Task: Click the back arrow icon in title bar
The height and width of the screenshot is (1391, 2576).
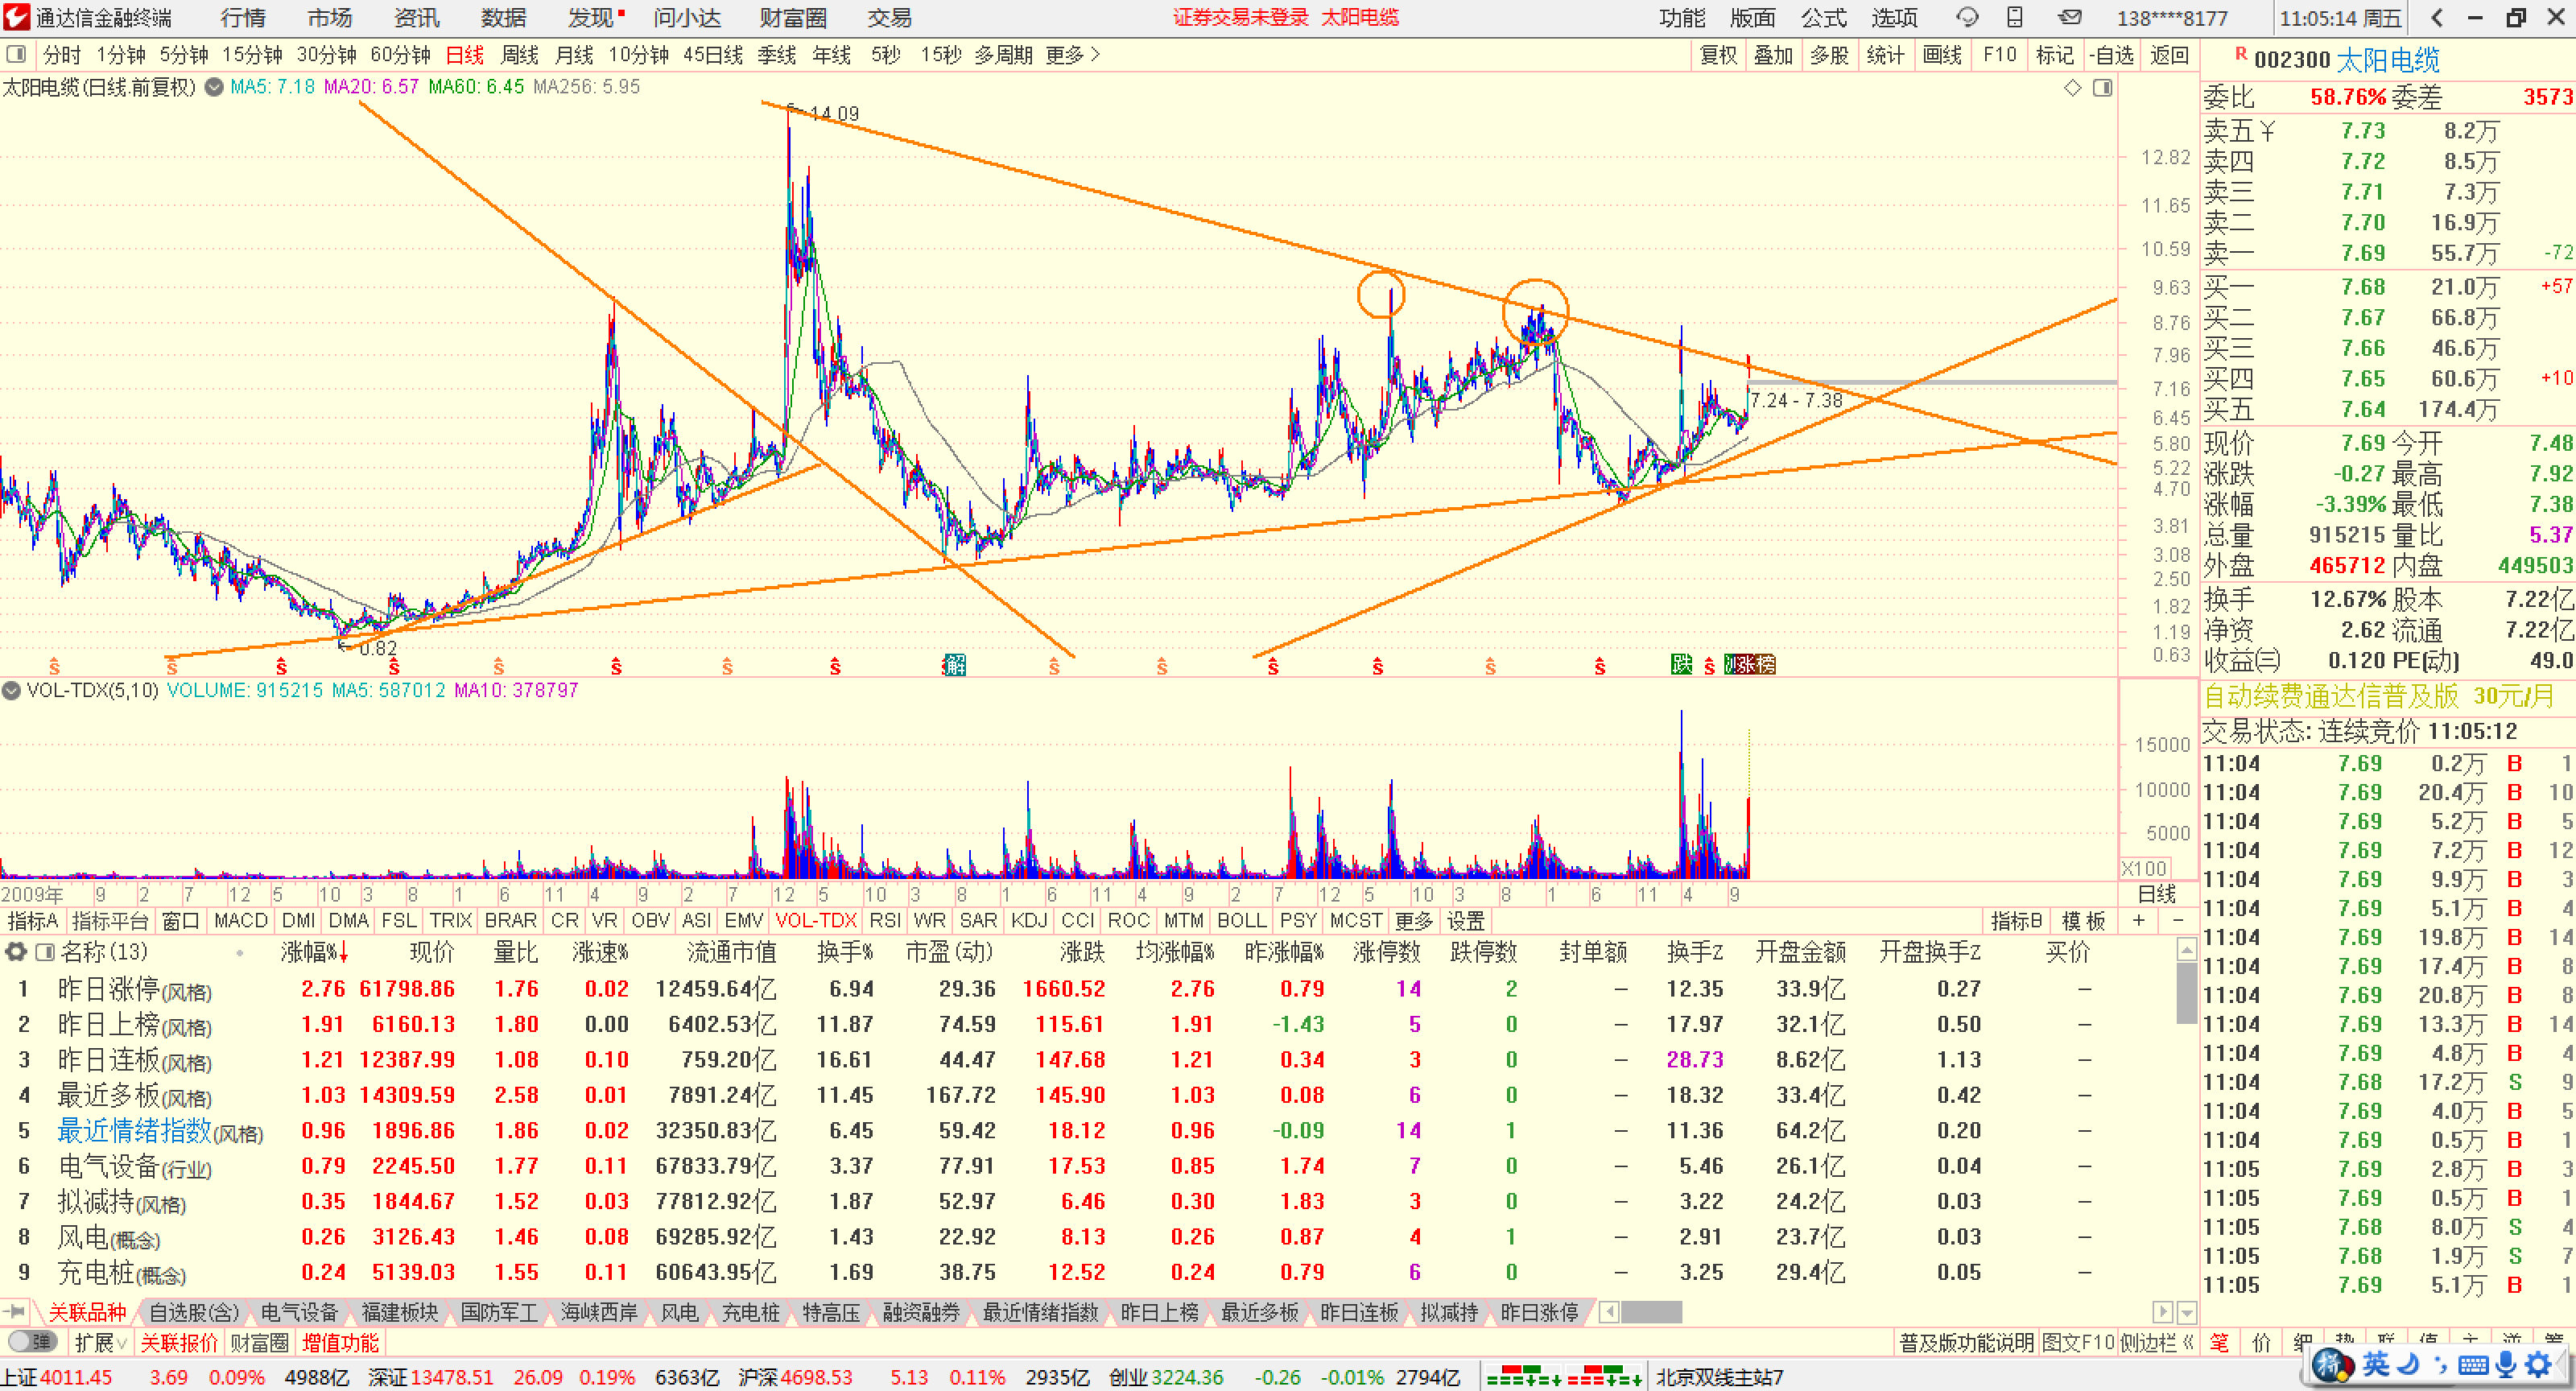Action: [2436, 17]
